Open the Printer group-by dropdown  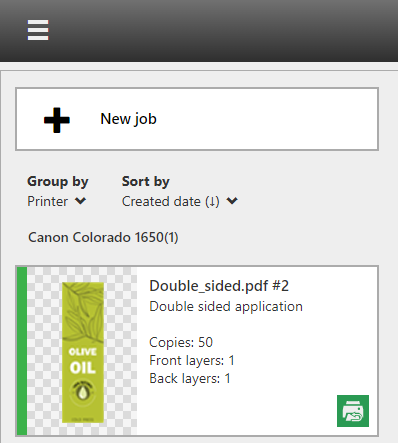pyautogui.click(x=57, y=201)
